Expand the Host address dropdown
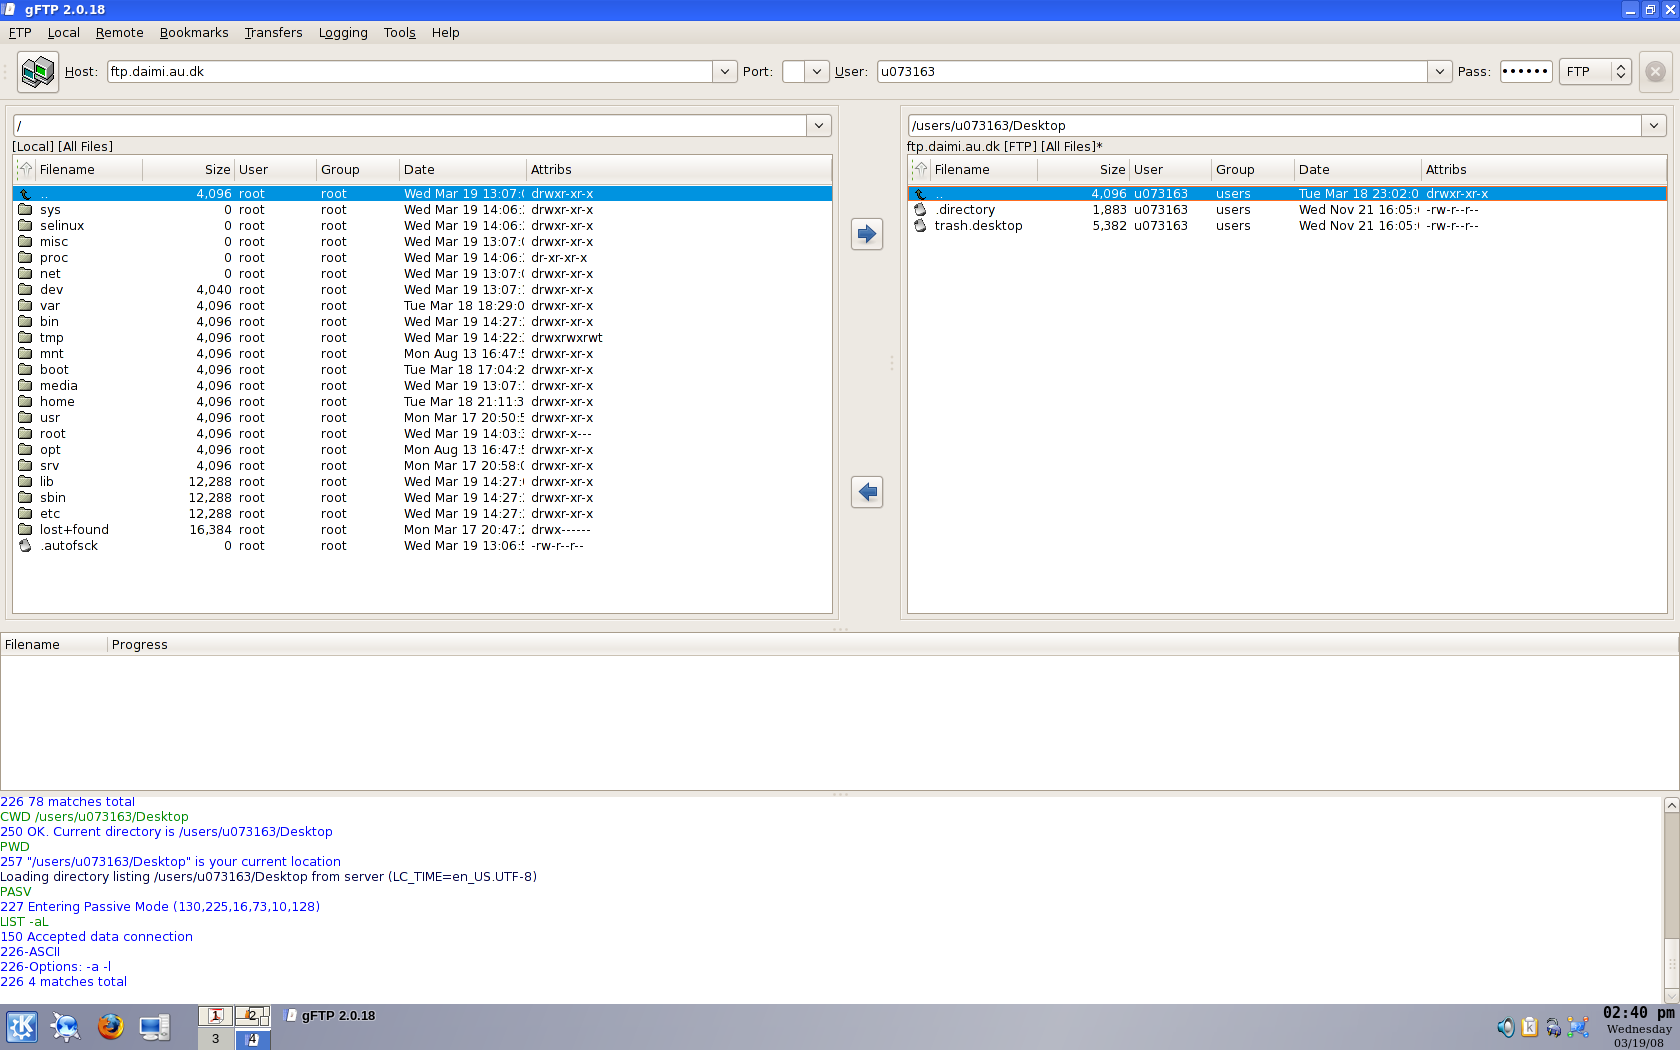Screen dimensions: 1680x1050 [x=725, y=72]
